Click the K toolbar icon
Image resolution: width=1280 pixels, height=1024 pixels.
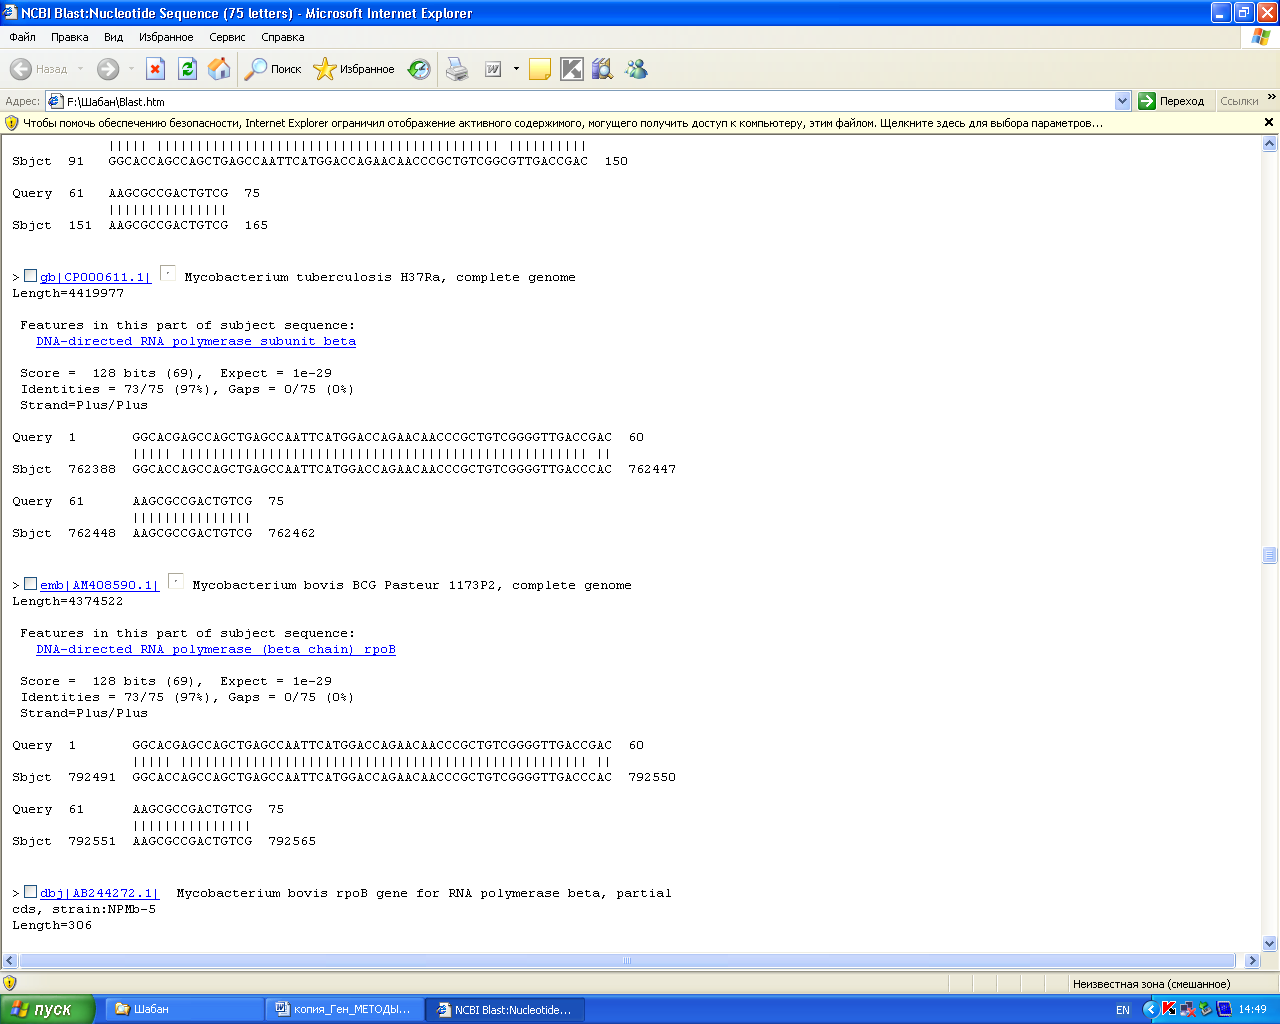[x=571, y=69]
